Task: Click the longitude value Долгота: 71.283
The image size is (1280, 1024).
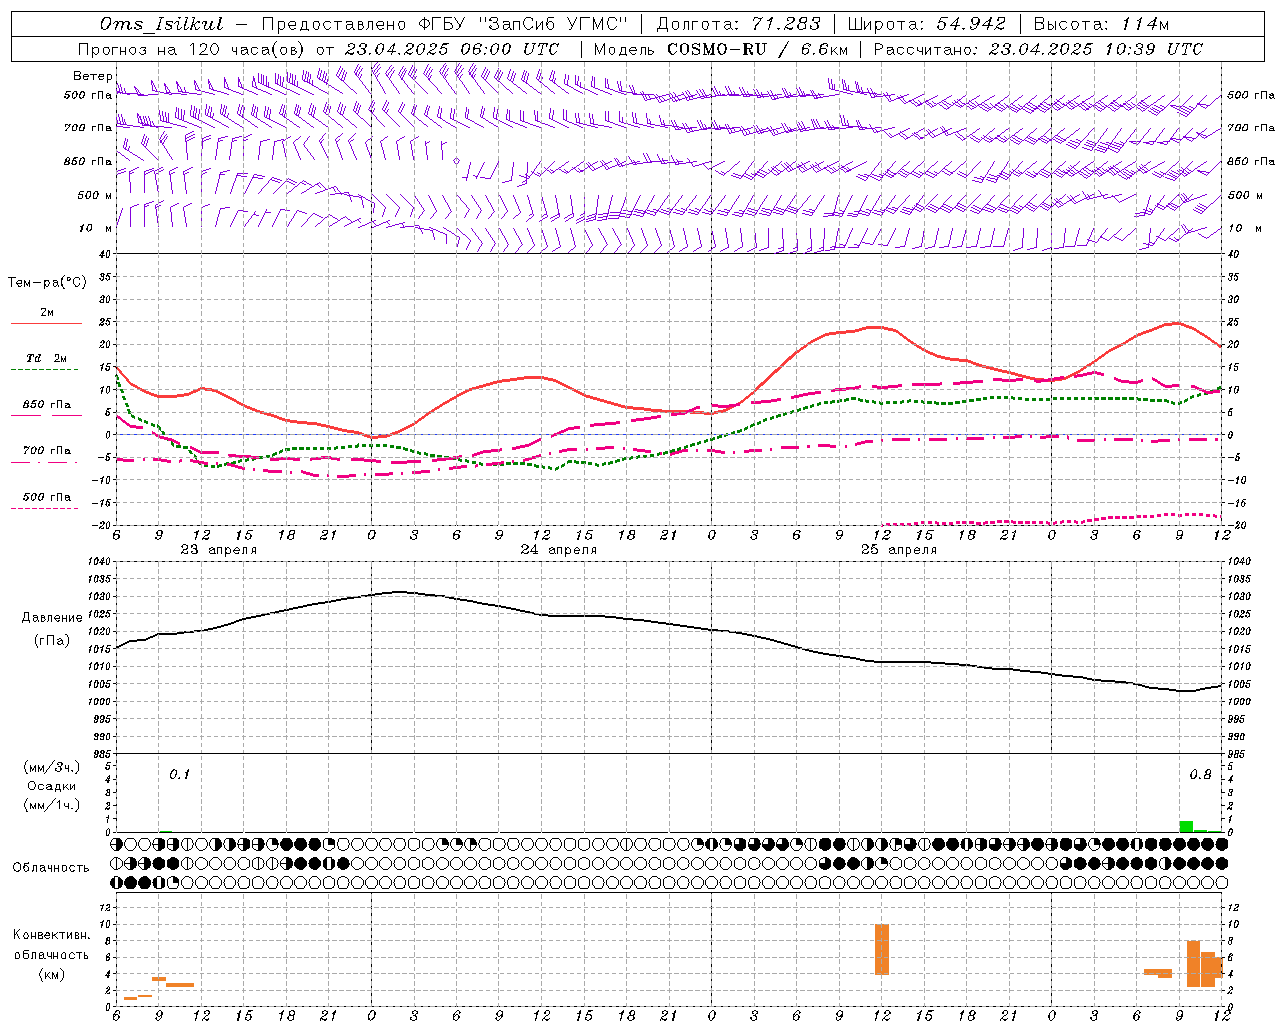Action: click(x=739, y=24)
